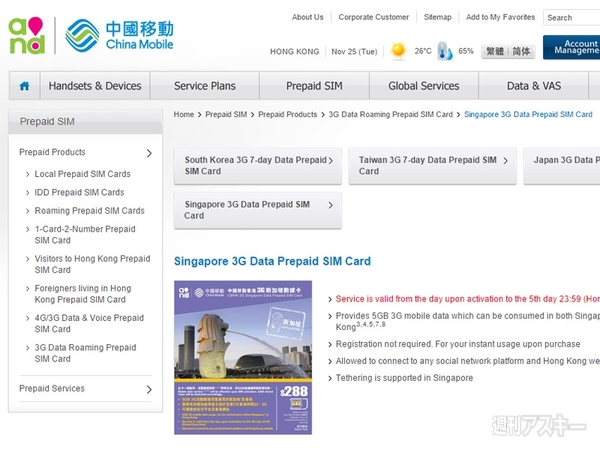The width and height of the screenshot is (600, 450).
Task: Click Add to My Favorites
Action: (501, 17)
